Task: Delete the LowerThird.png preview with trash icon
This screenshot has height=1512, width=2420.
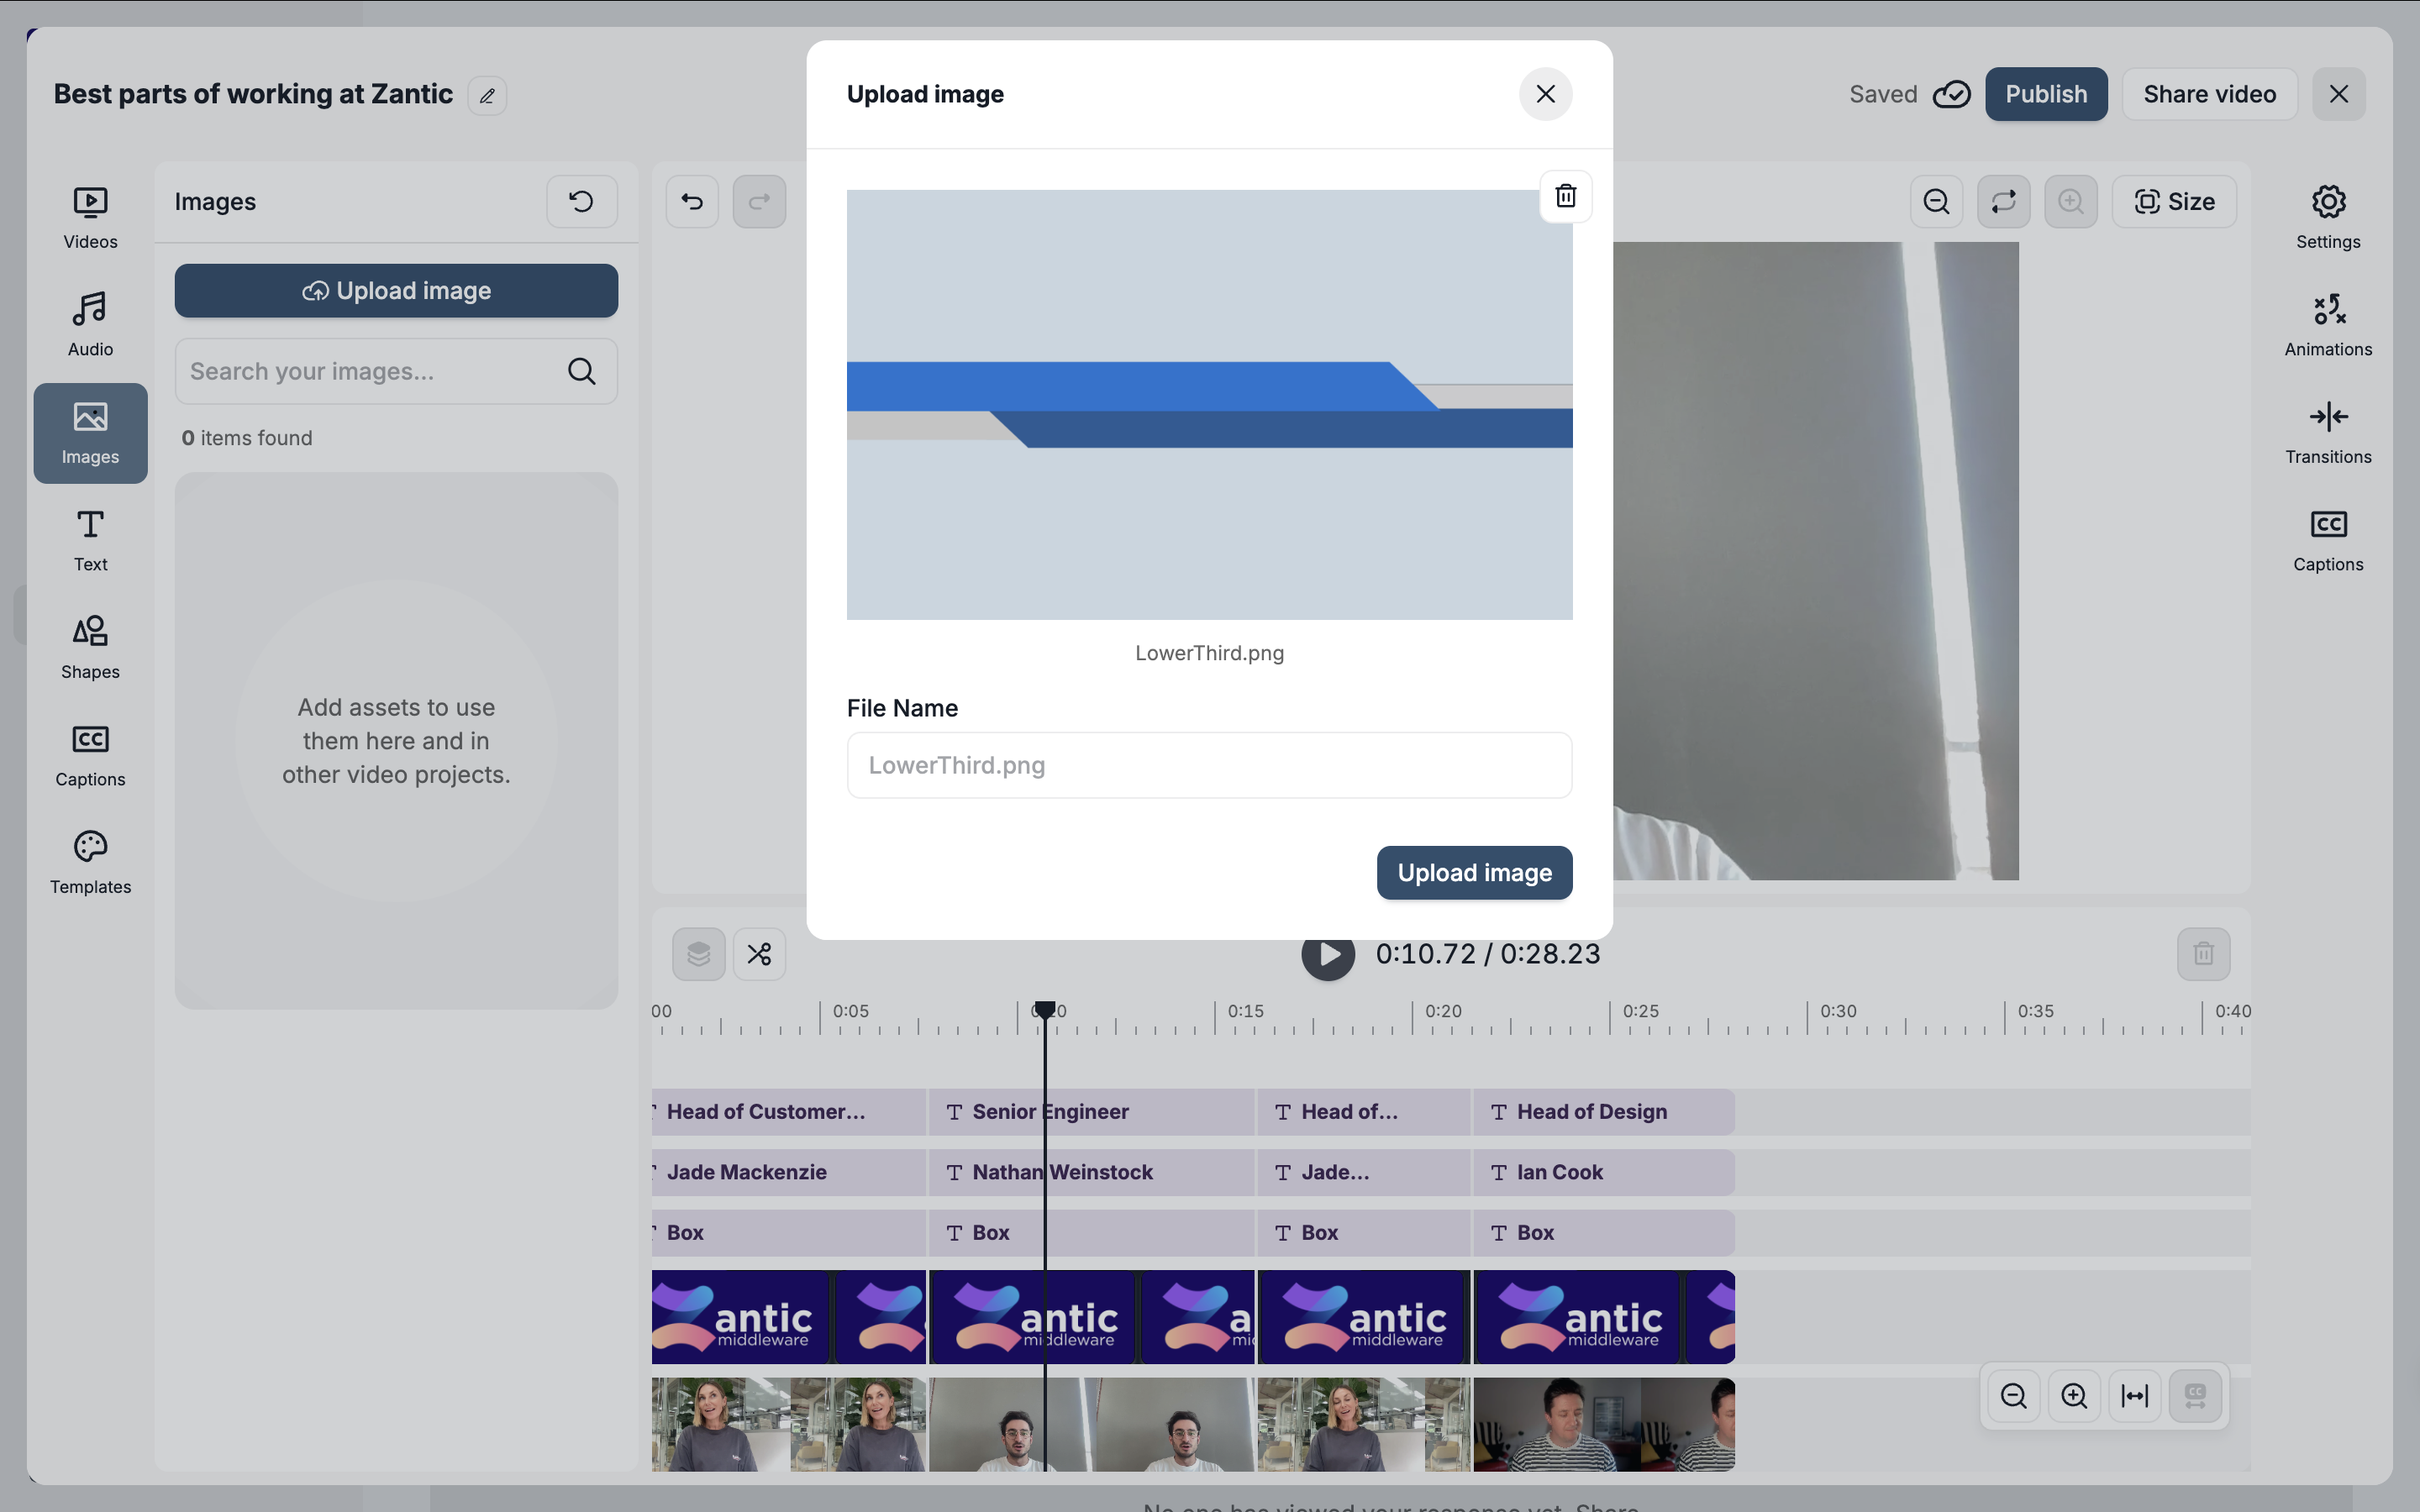Action: (1565, 196)
